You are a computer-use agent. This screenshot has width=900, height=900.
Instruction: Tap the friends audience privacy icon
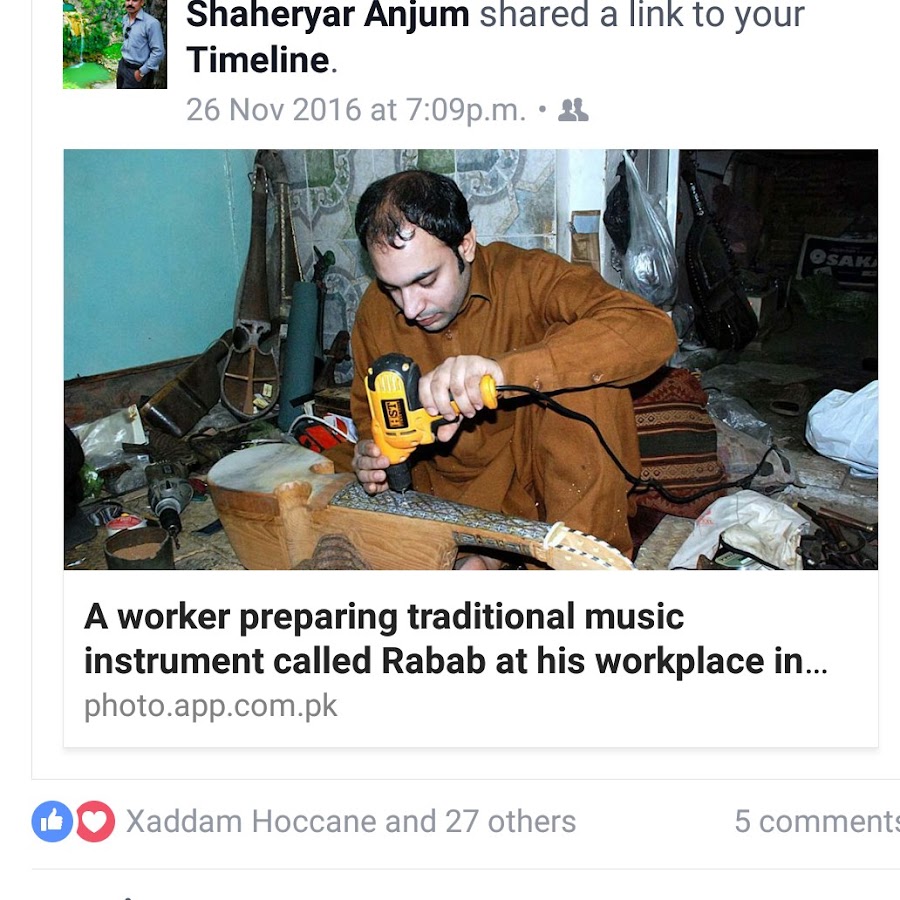click(573, 110)
